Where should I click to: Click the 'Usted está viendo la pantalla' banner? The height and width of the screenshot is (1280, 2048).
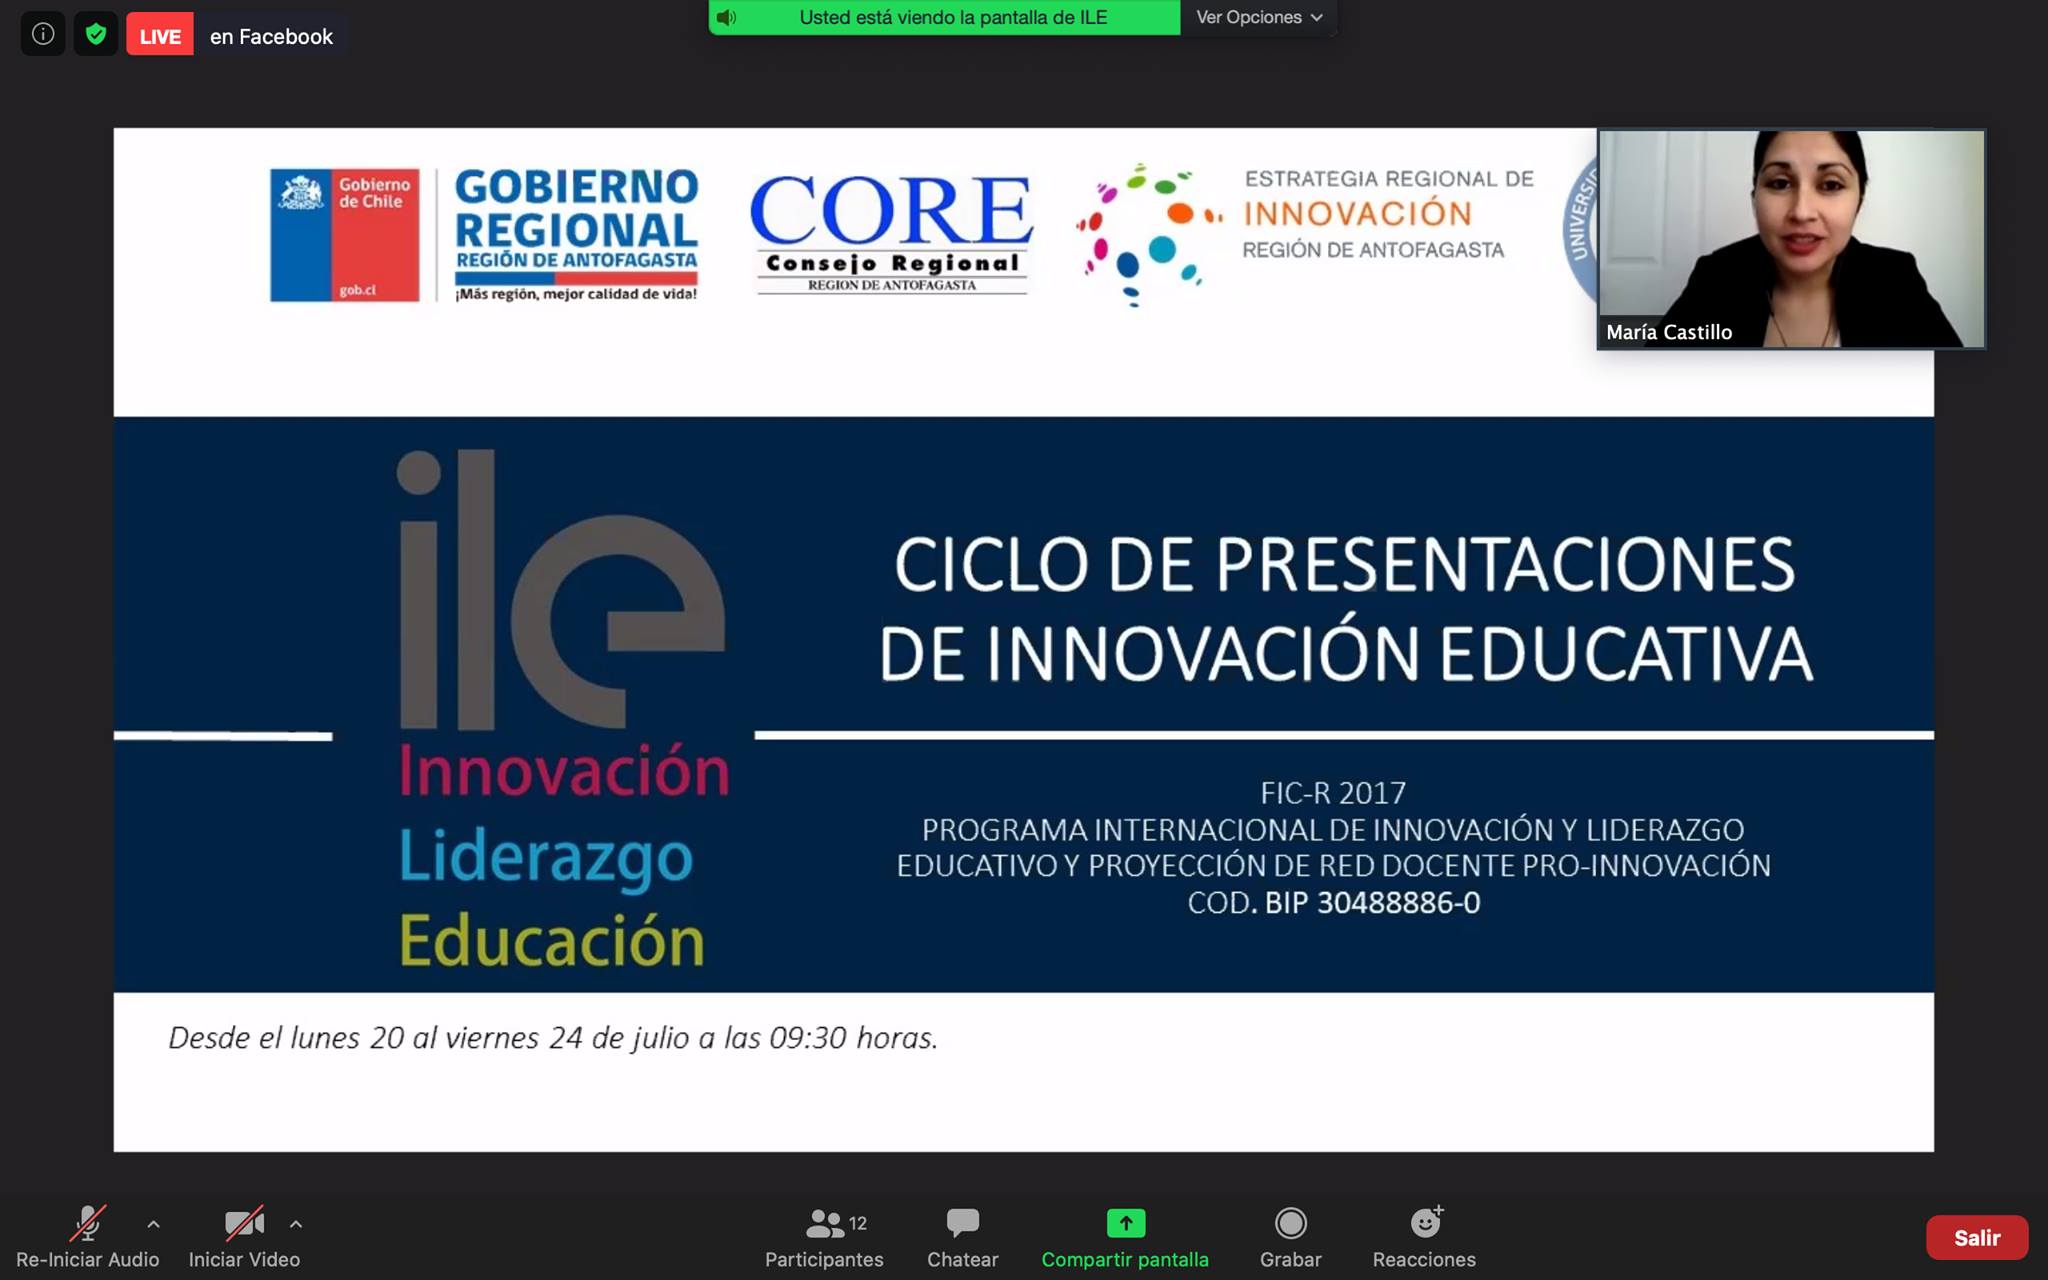click(x=952, y=17)
